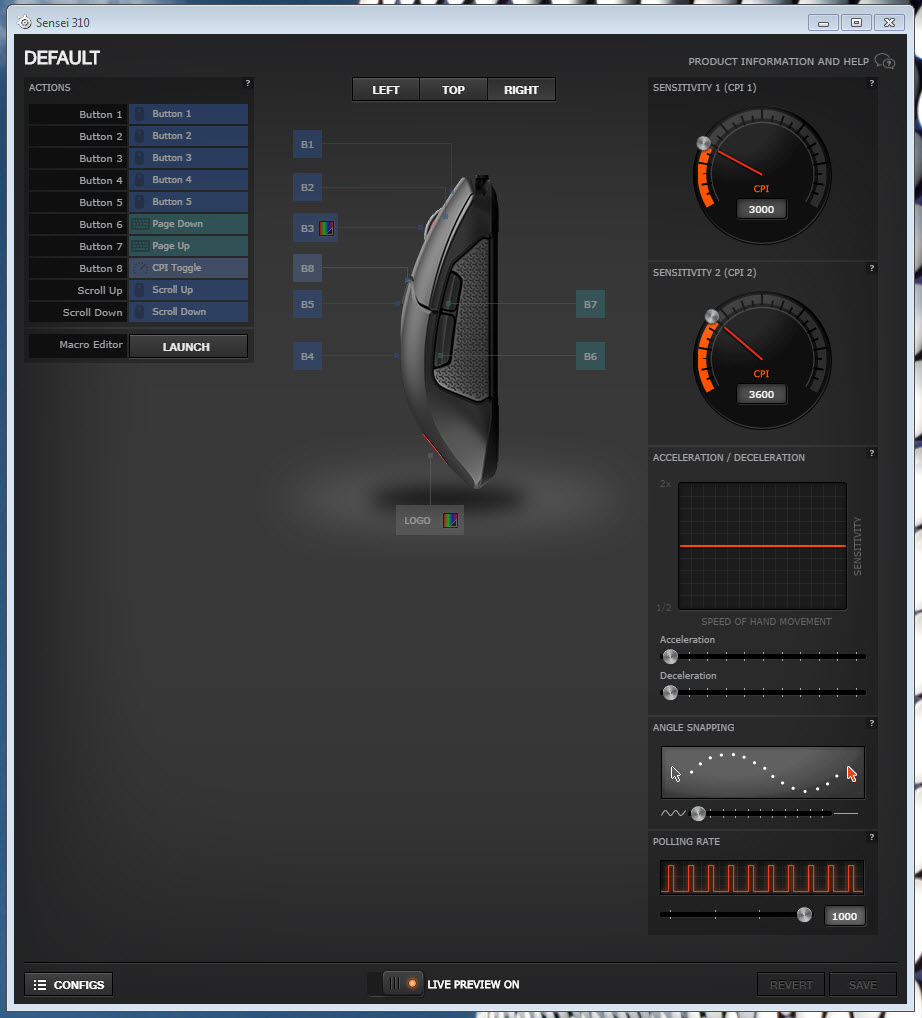Select the B4 button marker

pyautogui.click(x=307, y=356)
